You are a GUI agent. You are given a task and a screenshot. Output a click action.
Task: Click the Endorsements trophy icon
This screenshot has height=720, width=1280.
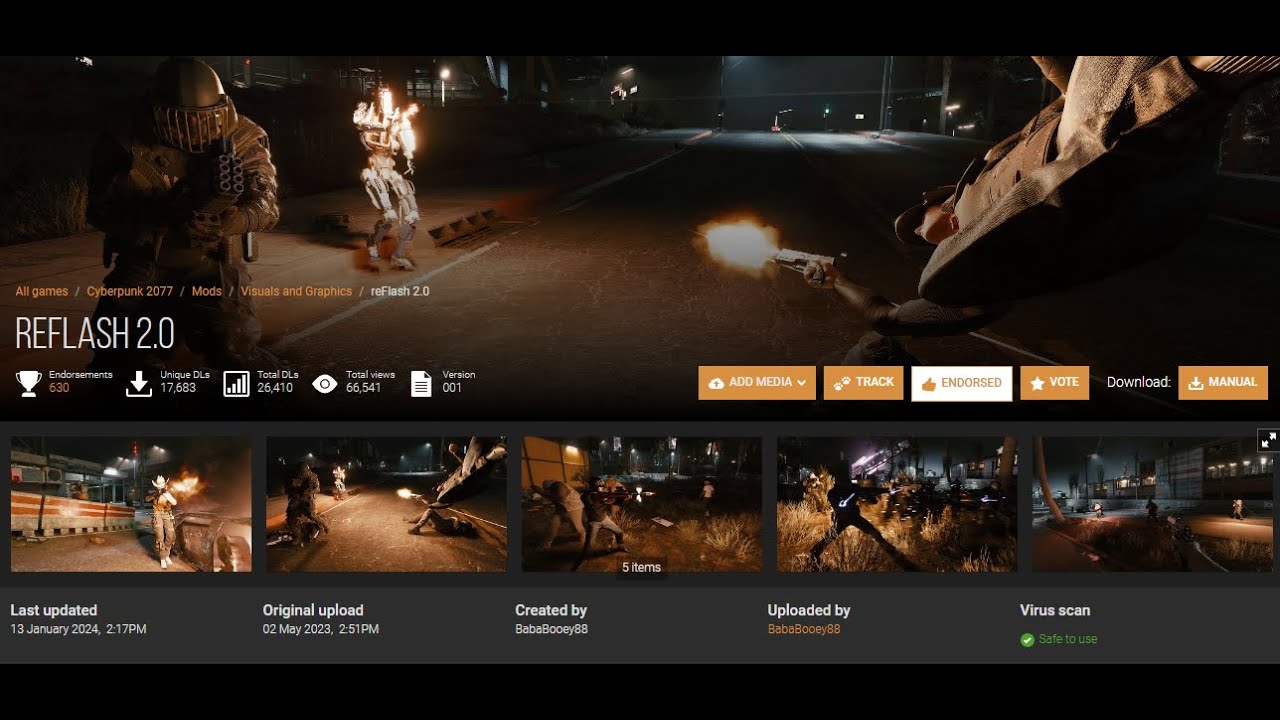28,383
